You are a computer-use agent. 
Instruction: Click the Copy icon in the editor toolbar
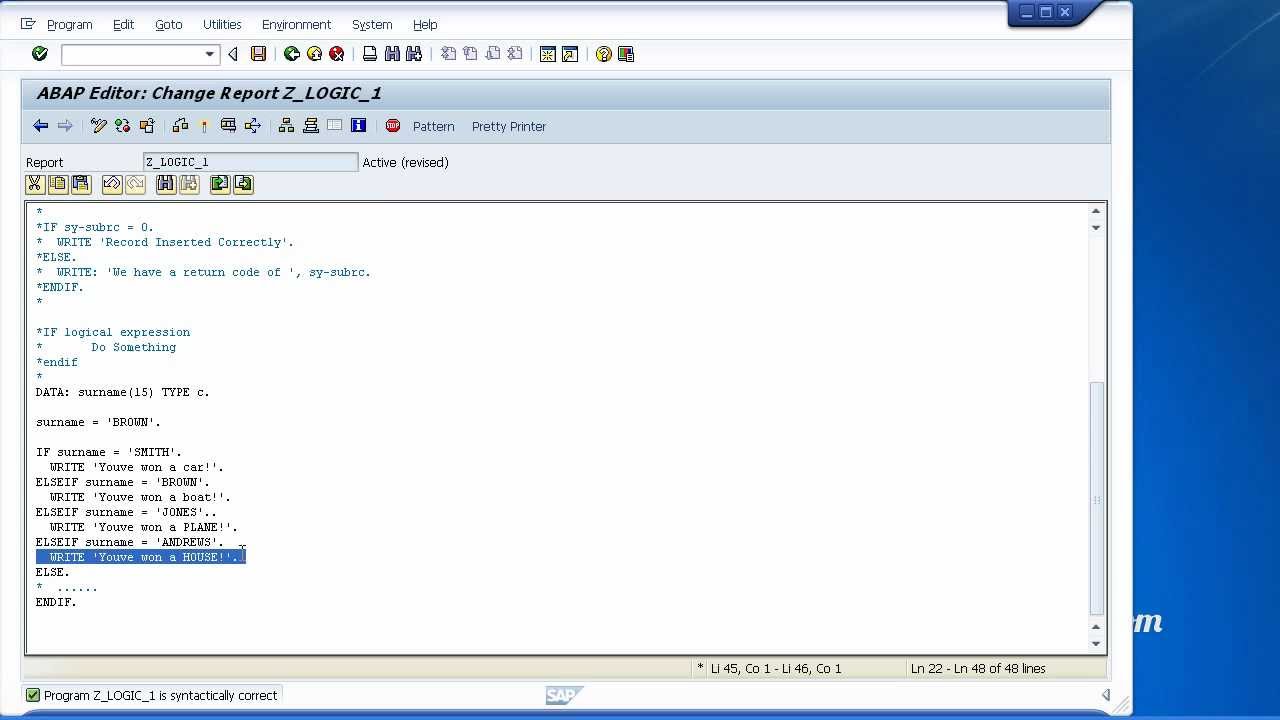(x=58, y=184)
